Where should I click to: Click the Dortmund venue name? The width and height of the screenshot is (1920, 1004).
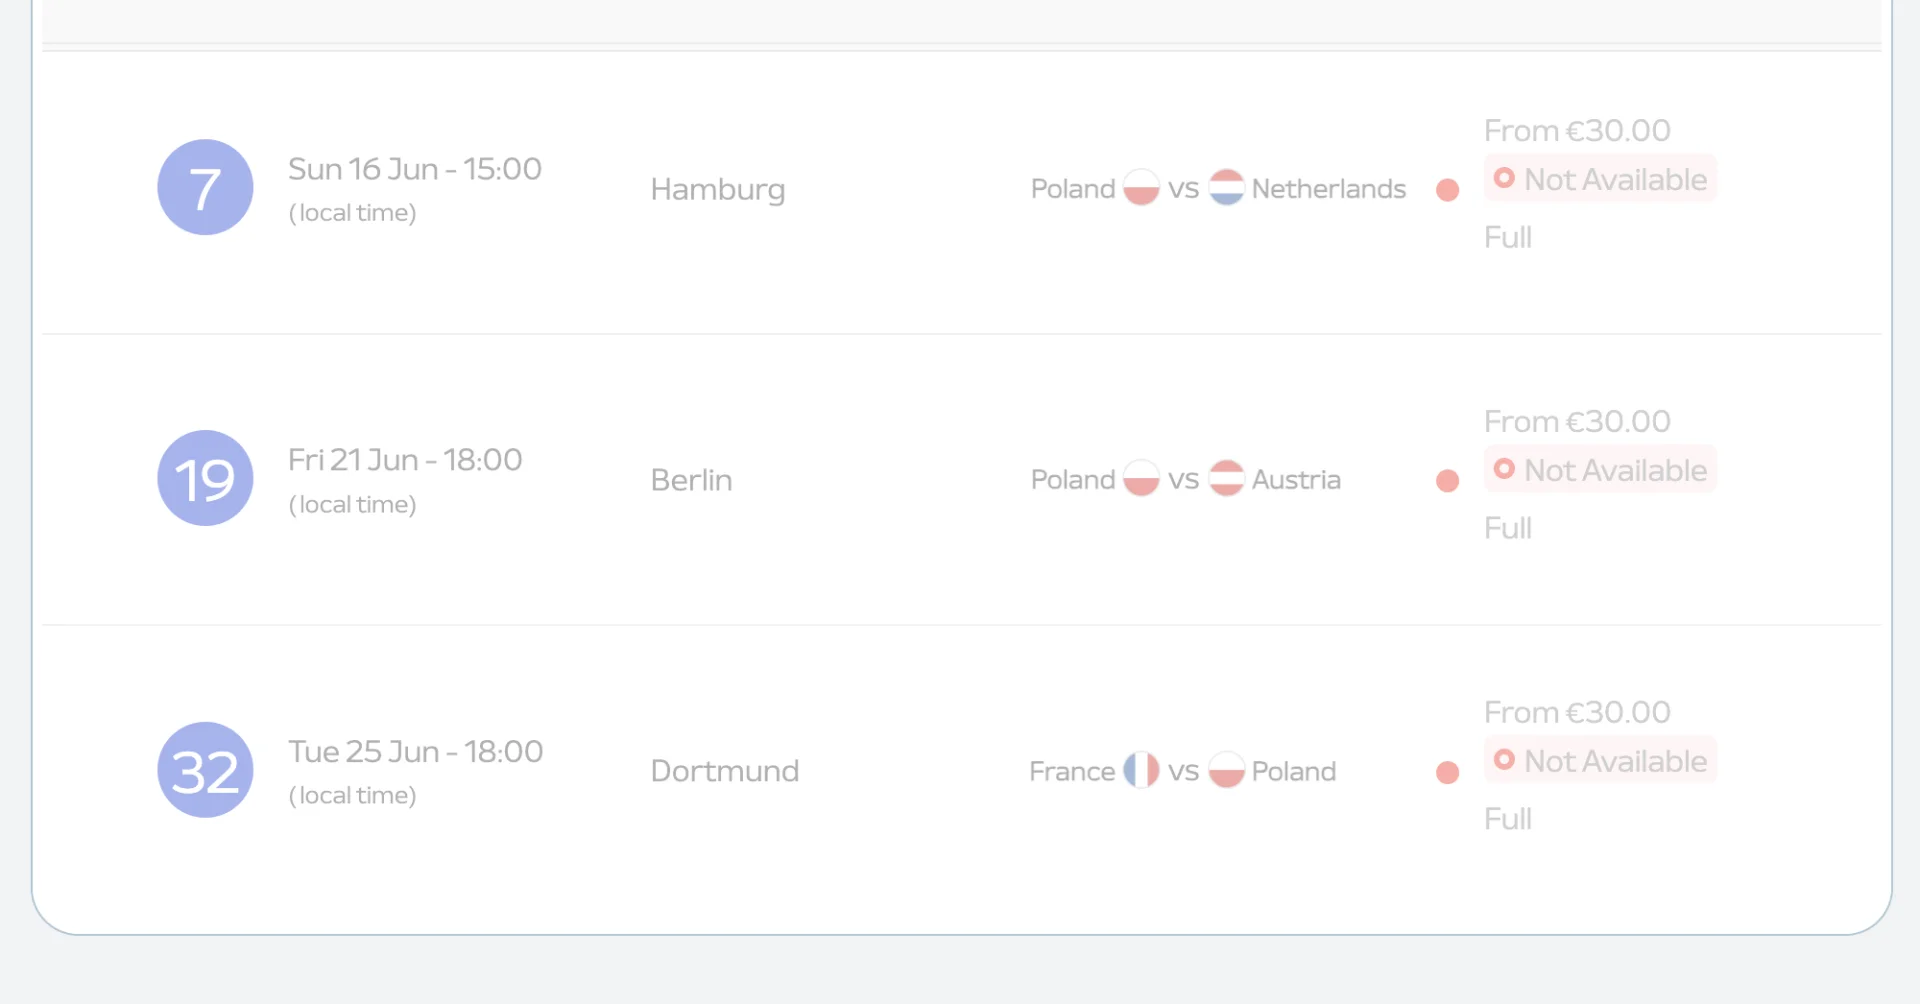click(725, 771)
